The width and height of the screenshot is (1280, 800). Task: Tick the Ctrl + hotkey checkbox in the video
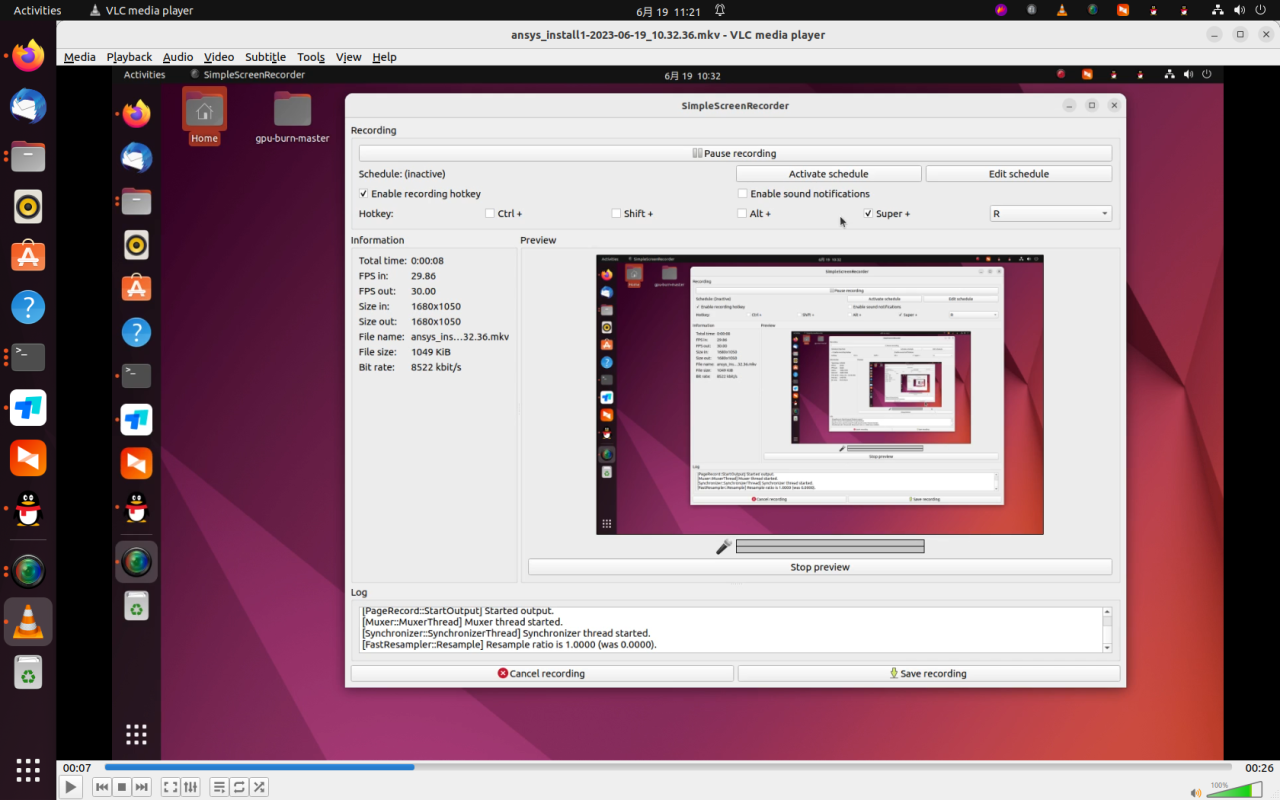point(490,214)
